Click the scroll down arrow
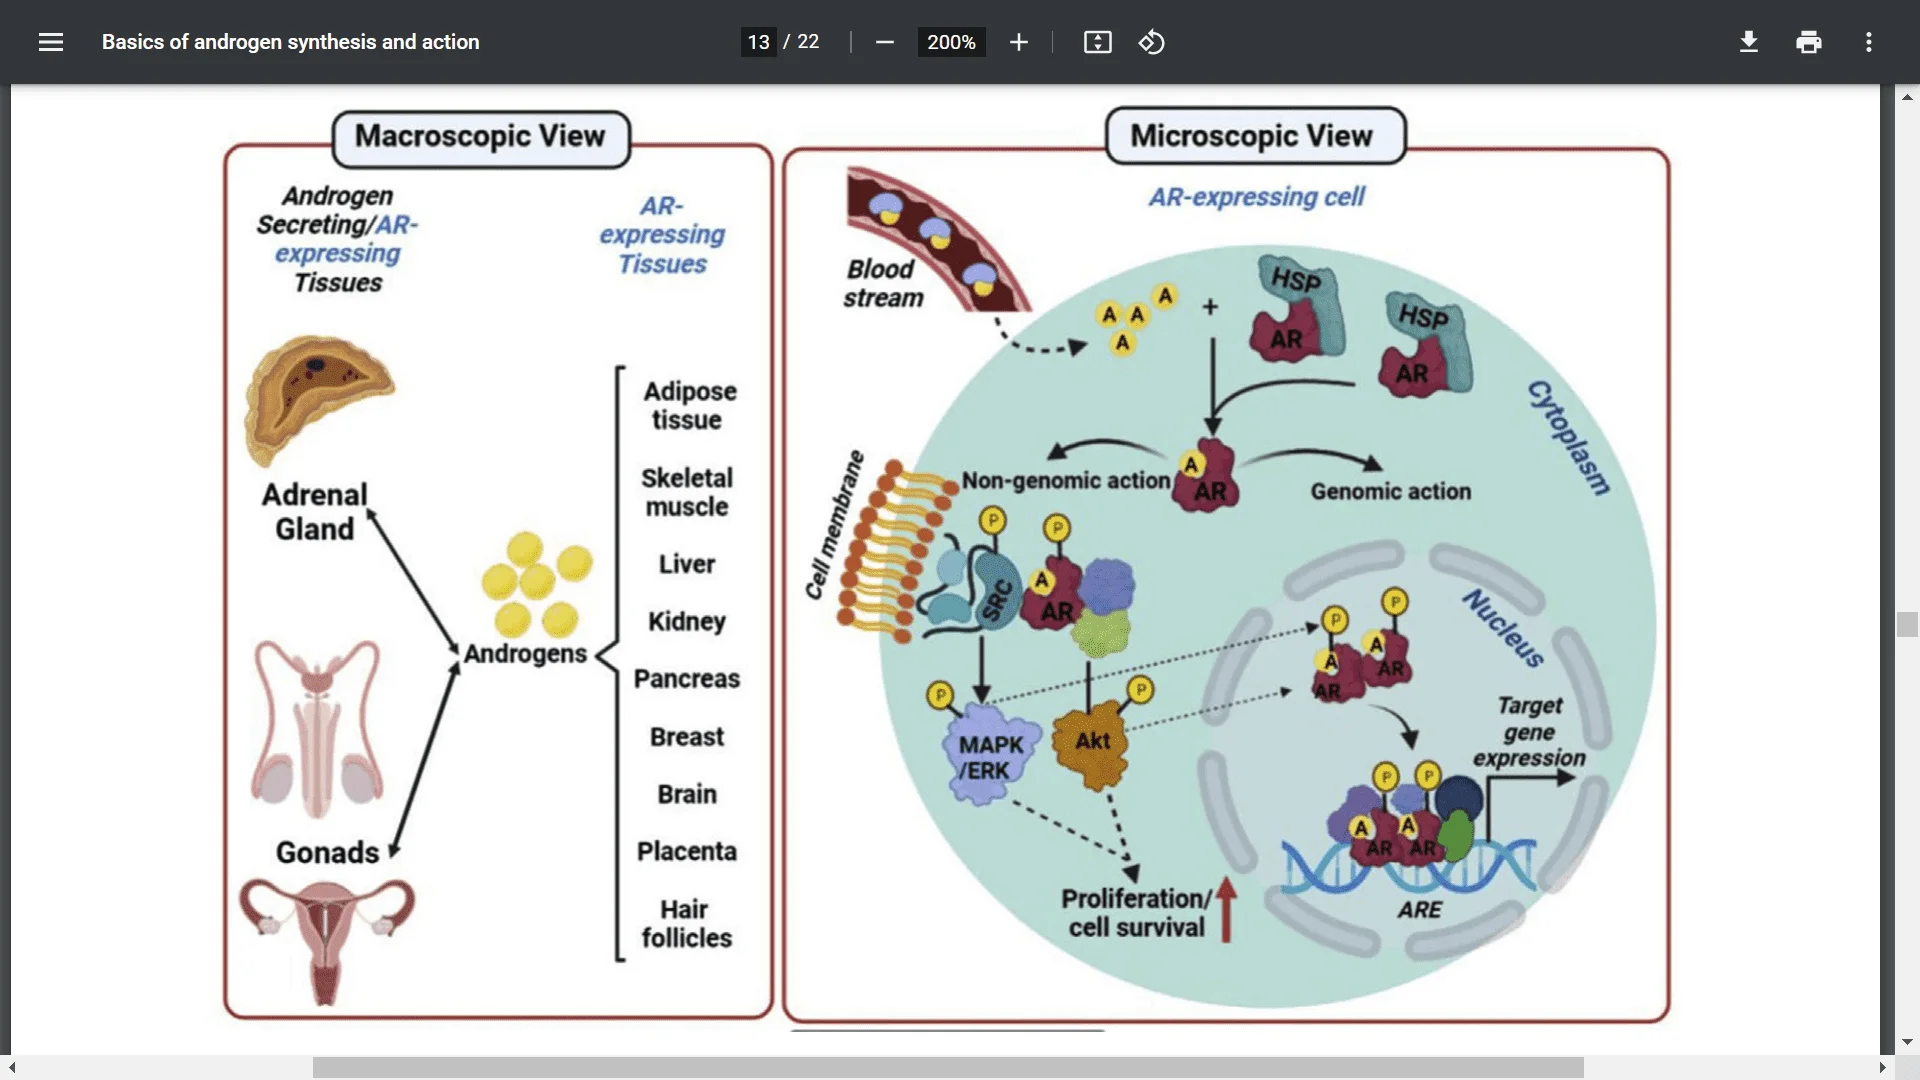 click(1907, 1042)
